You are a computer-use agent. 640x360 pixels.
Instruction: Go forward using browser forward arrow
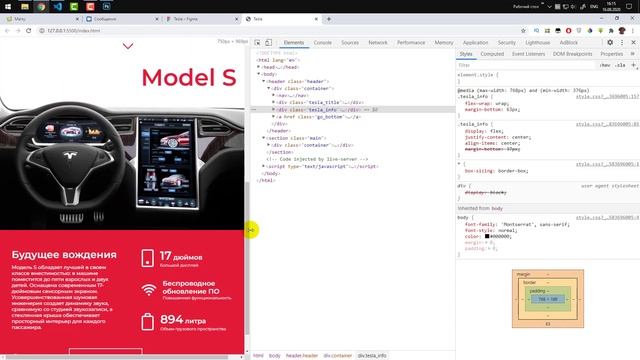18,31
